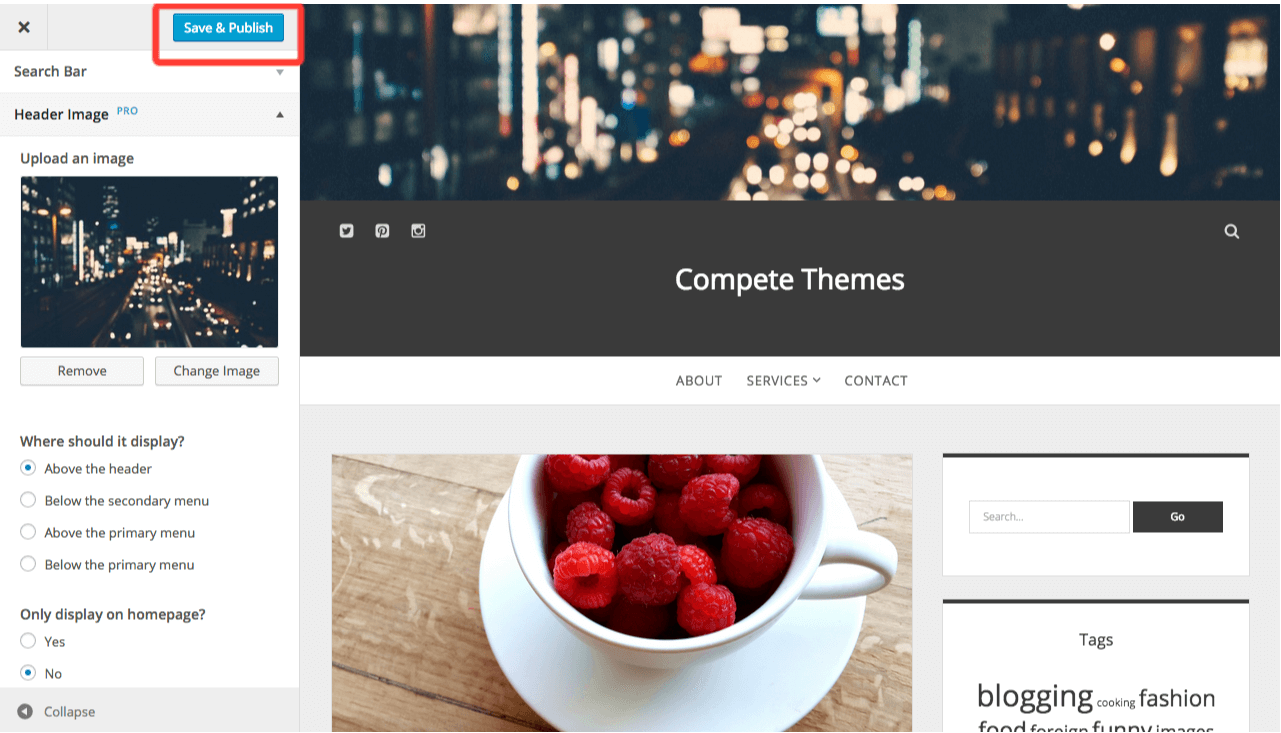This screenshot has width=1281, height=733.
Task: Click the Twitter social icon
Action: tap(346, 231)
